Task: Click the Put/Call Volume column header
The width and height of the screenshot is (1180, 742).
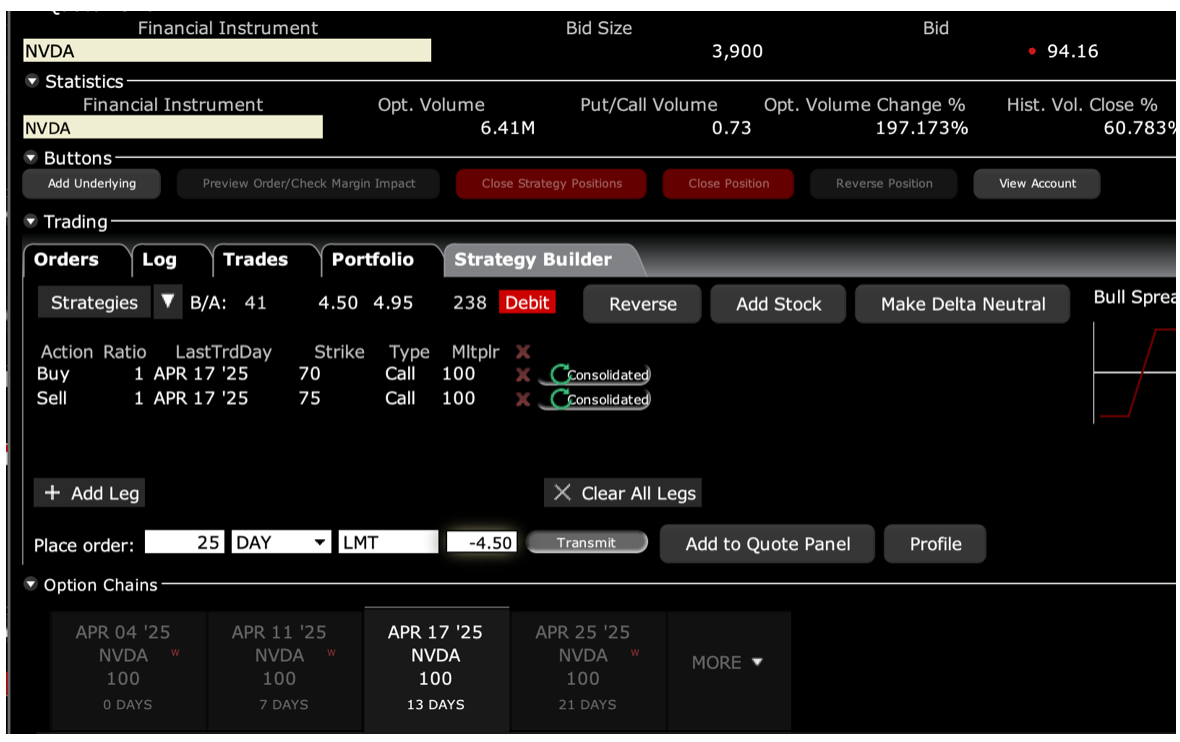Action: coord(649,105)
